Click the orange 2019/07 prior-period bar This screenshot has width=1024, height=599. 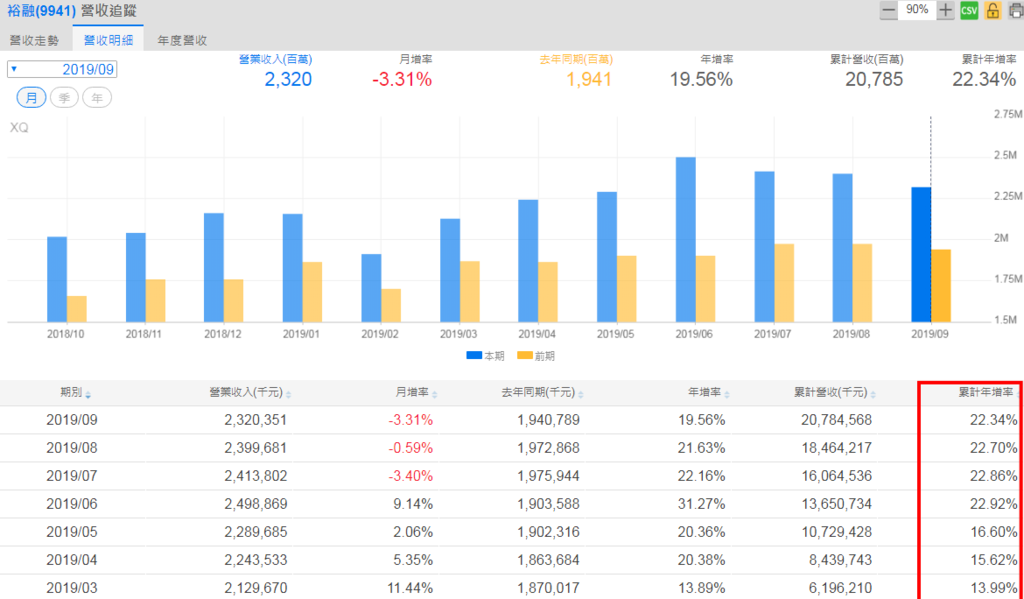point(784,283)
